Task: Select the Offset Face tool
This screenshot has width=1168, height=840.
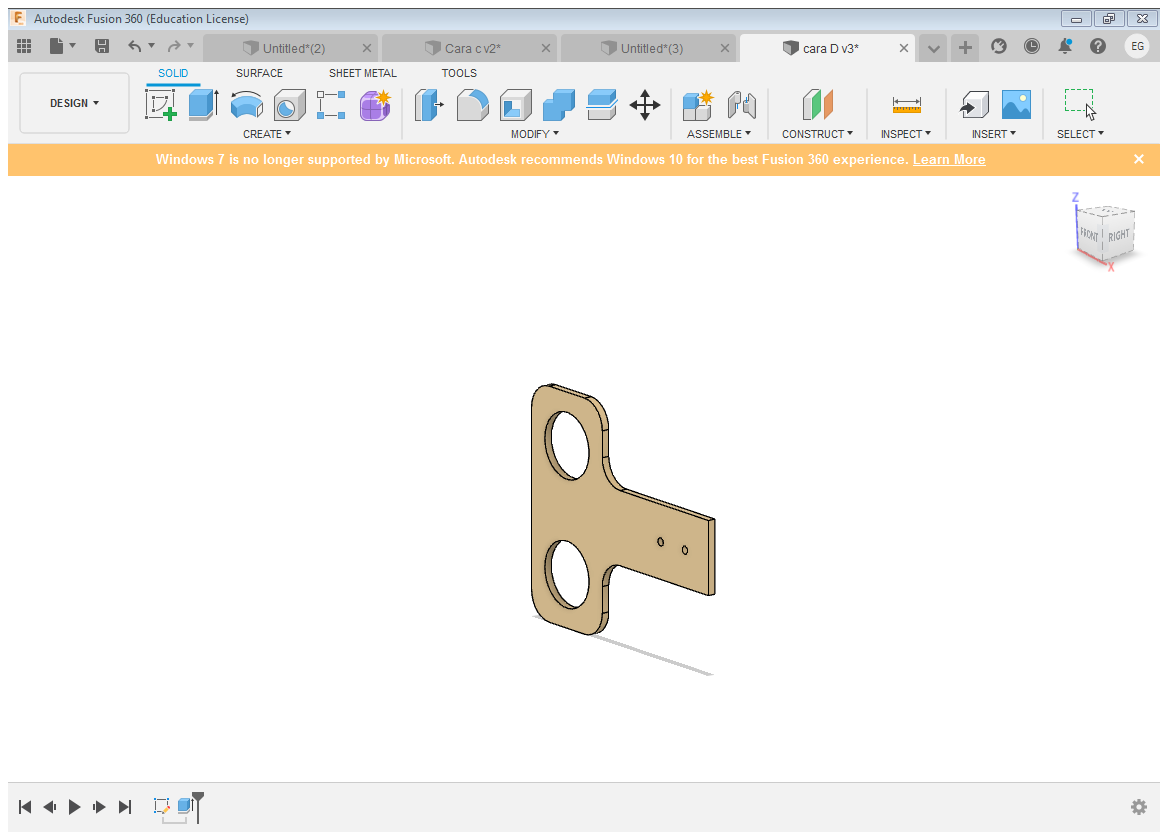Action: (x=602, y=105)
